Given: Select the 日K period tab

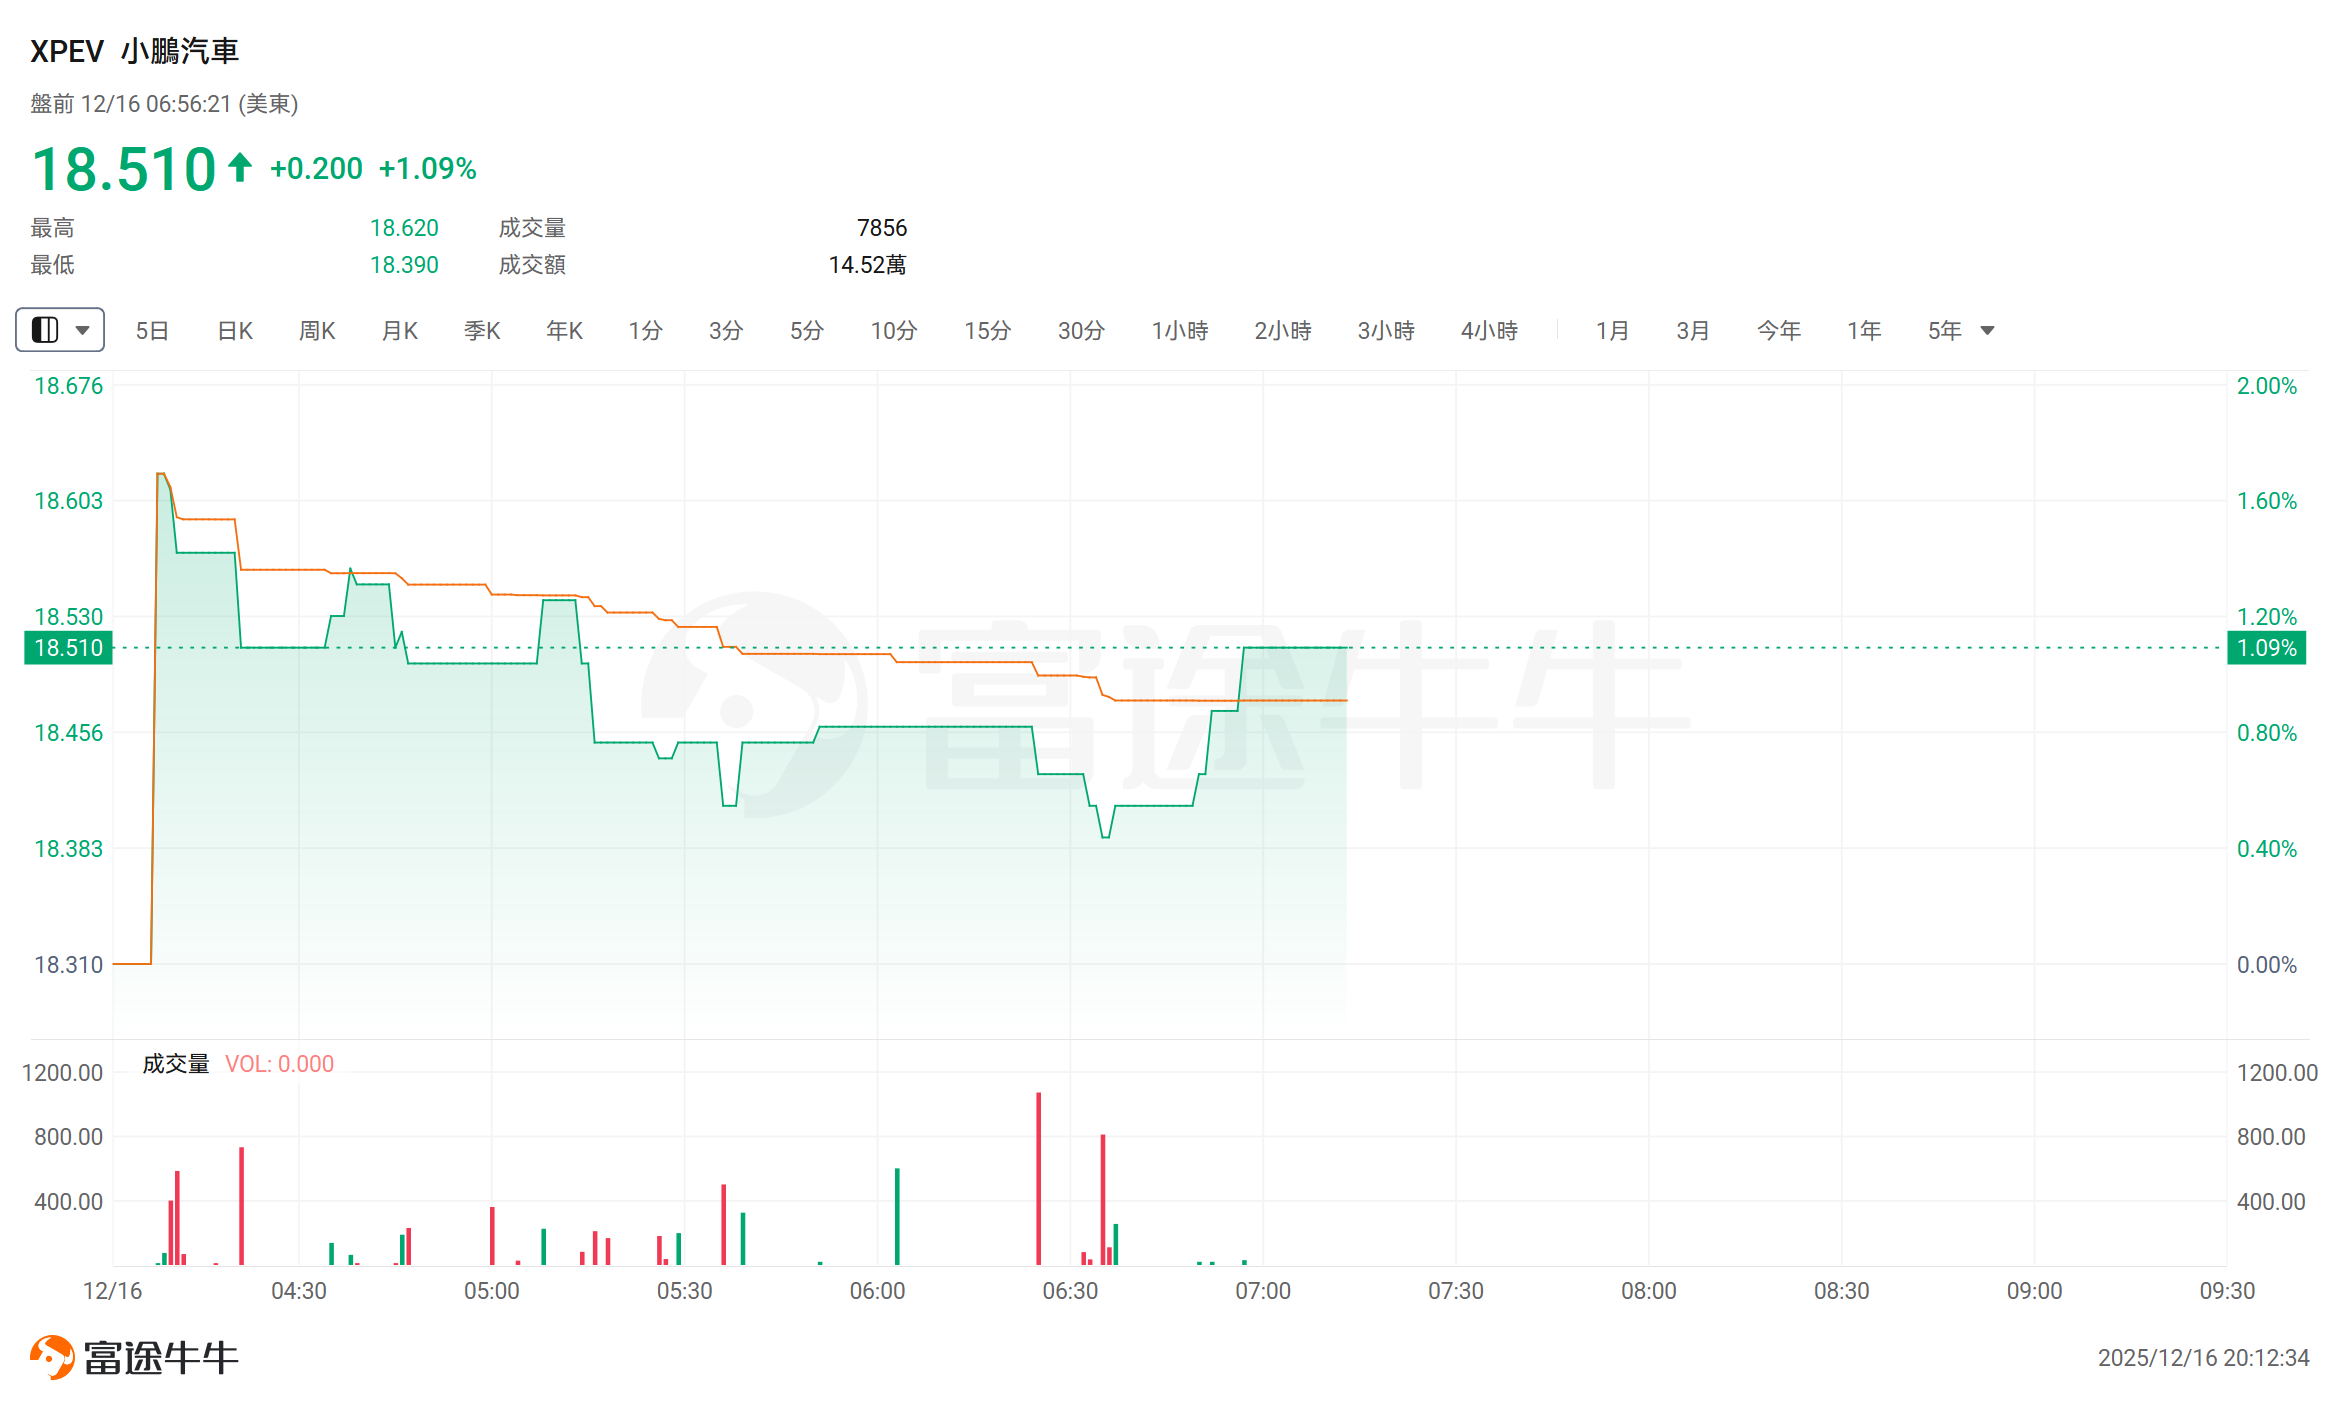Looking at the screenshot, I should pyautogui.click(x=235, y=331).
